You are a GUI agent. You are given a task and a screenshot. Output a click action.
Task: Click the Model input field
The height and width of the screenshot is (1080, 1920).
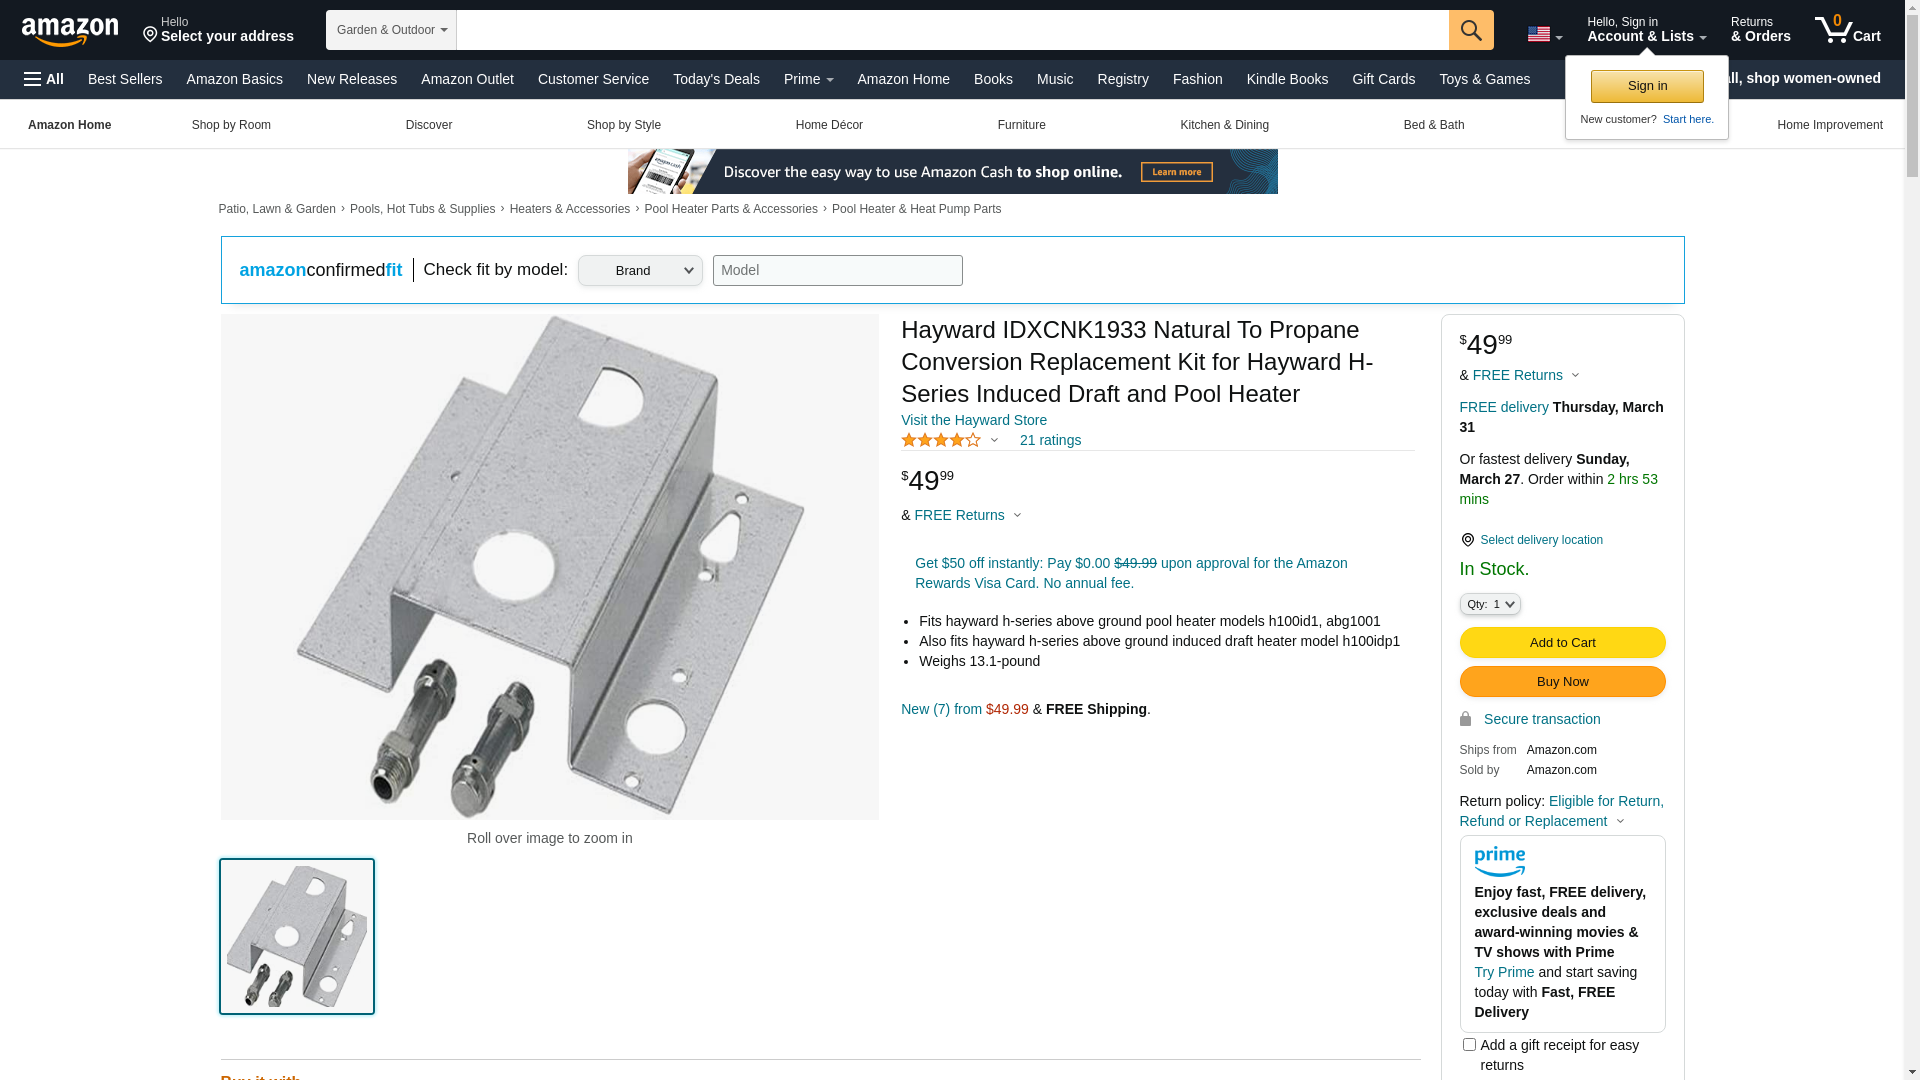pos(838,270)
